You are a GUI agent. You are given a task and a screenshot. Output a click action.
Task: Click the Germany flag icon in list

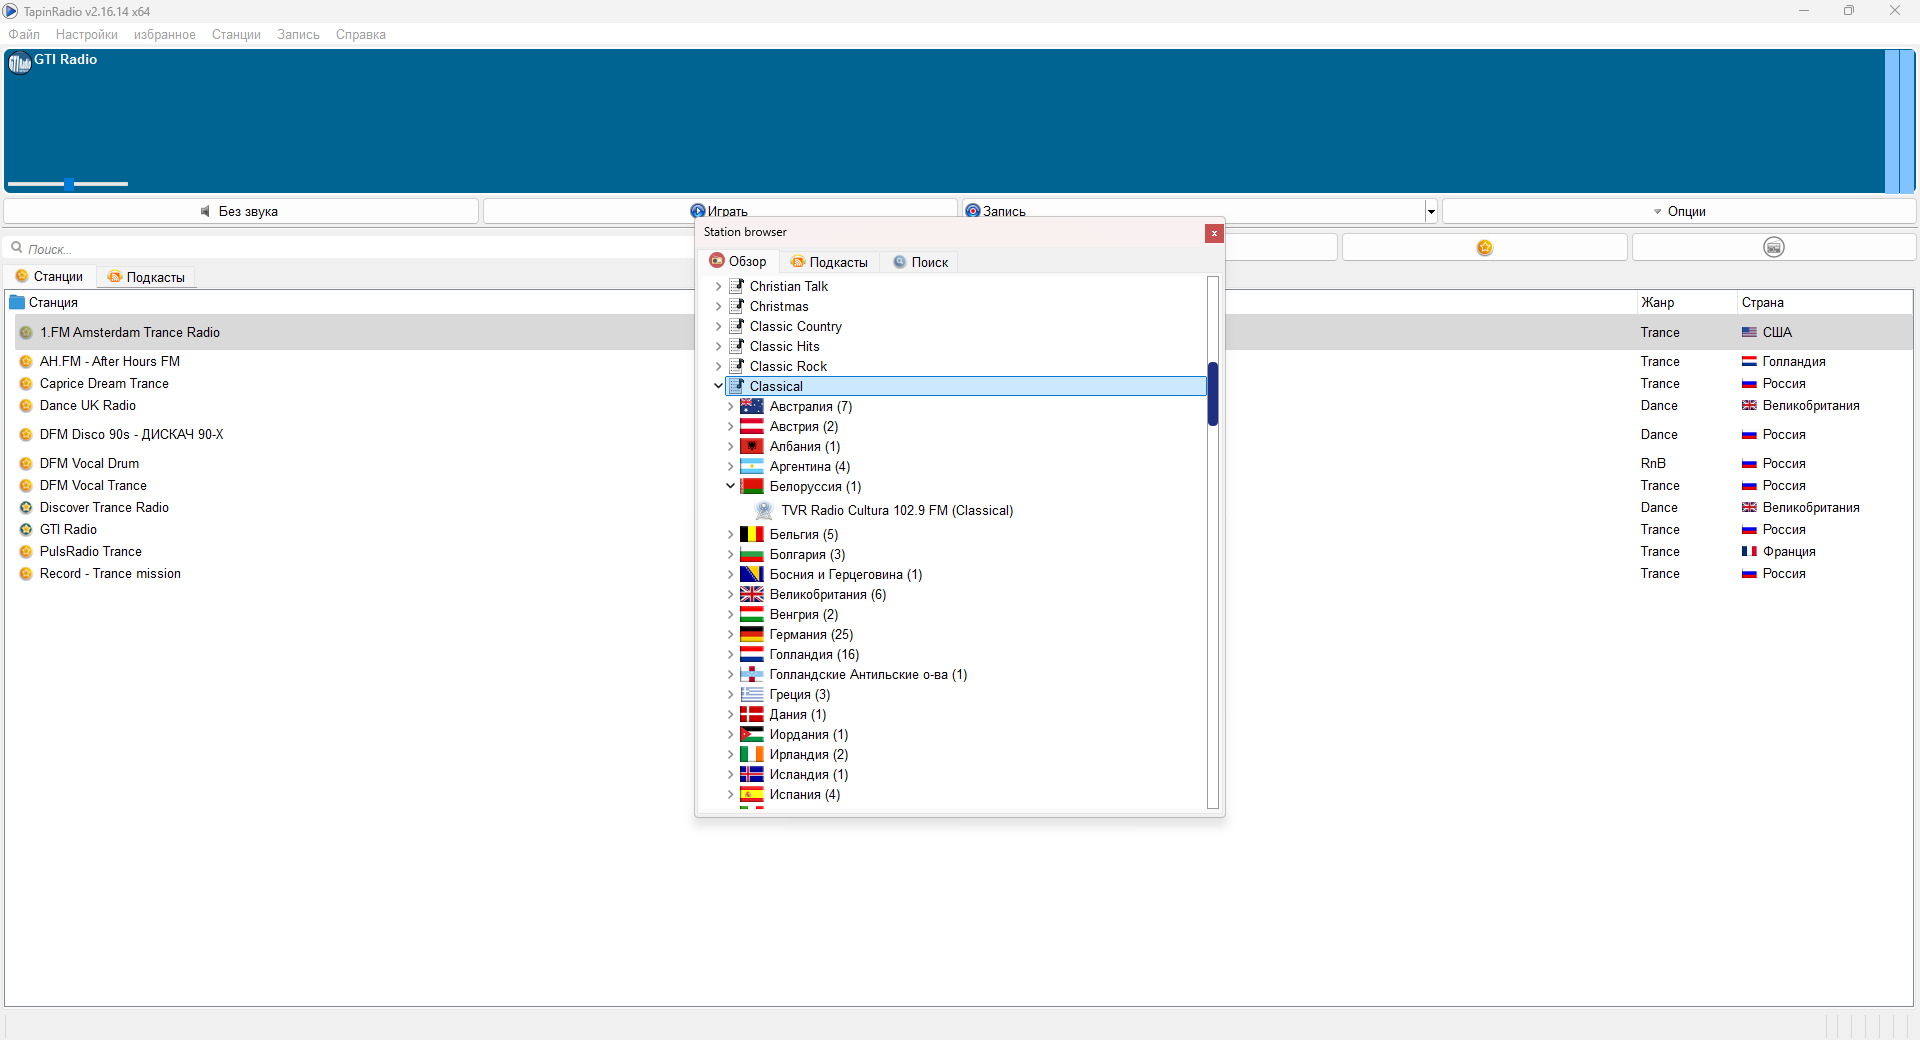coord(751,634)
